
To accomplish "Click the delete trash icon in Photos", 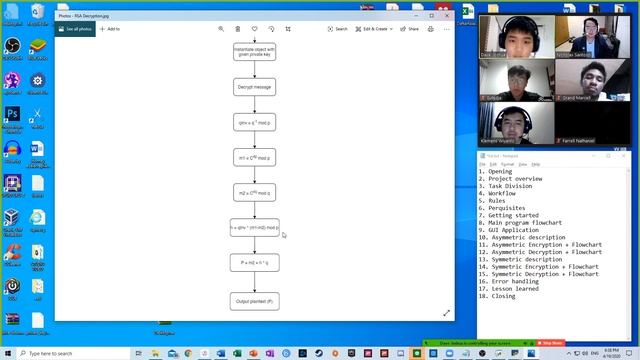I will pos(238,29).
